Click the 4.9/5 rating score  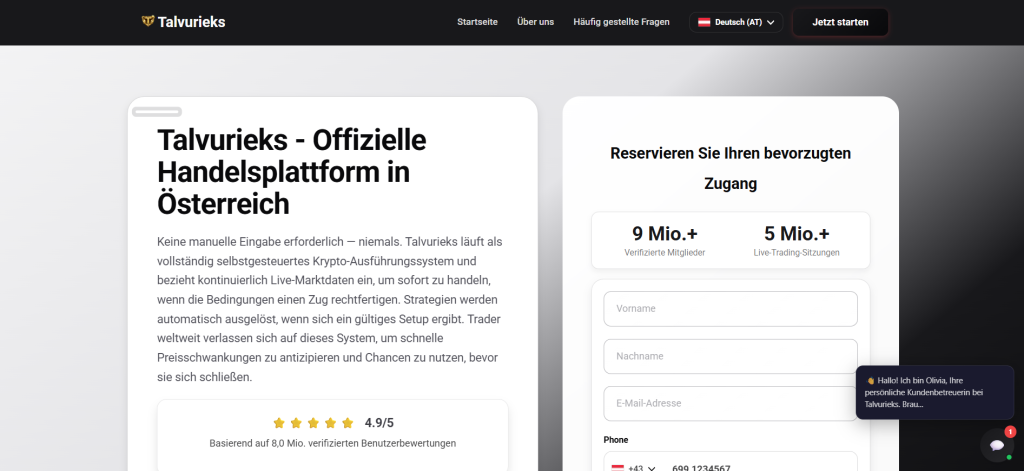click(x=379, y=423)
